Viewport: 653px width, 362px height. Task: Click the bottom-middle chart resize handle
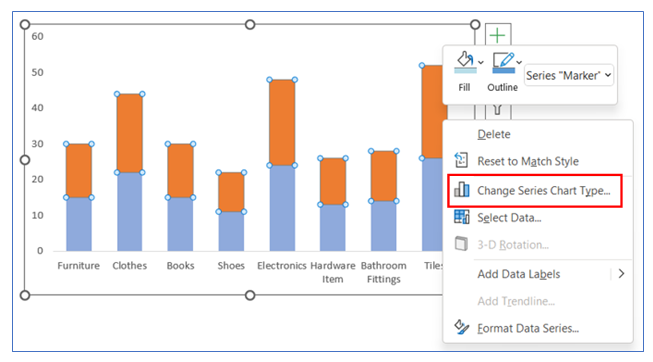click(250, 295)
